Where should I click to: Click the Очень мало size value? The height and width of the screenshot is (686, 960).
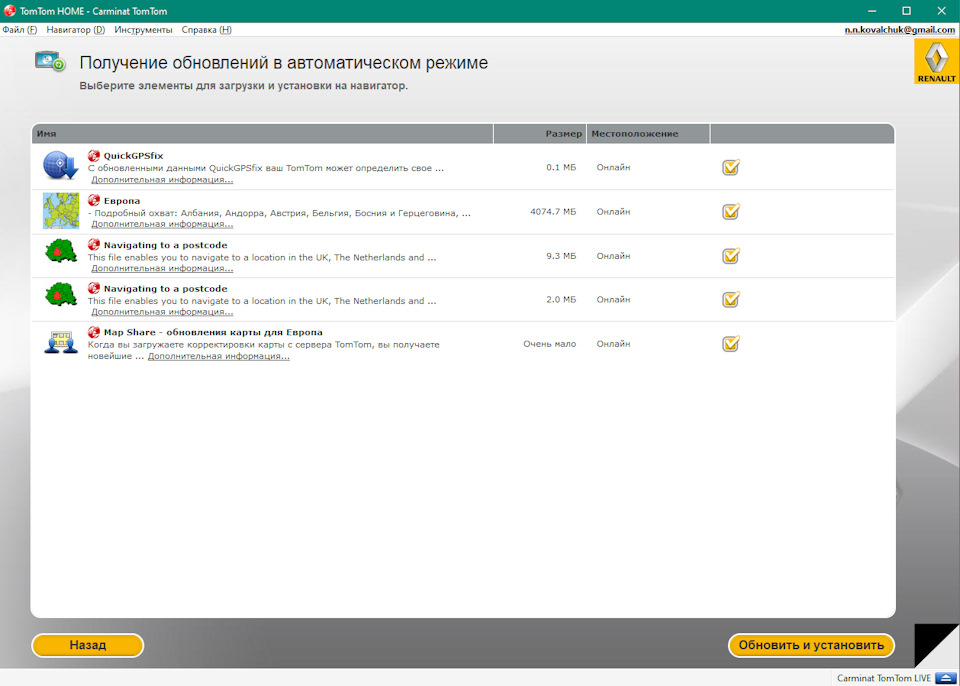(550, 344)
